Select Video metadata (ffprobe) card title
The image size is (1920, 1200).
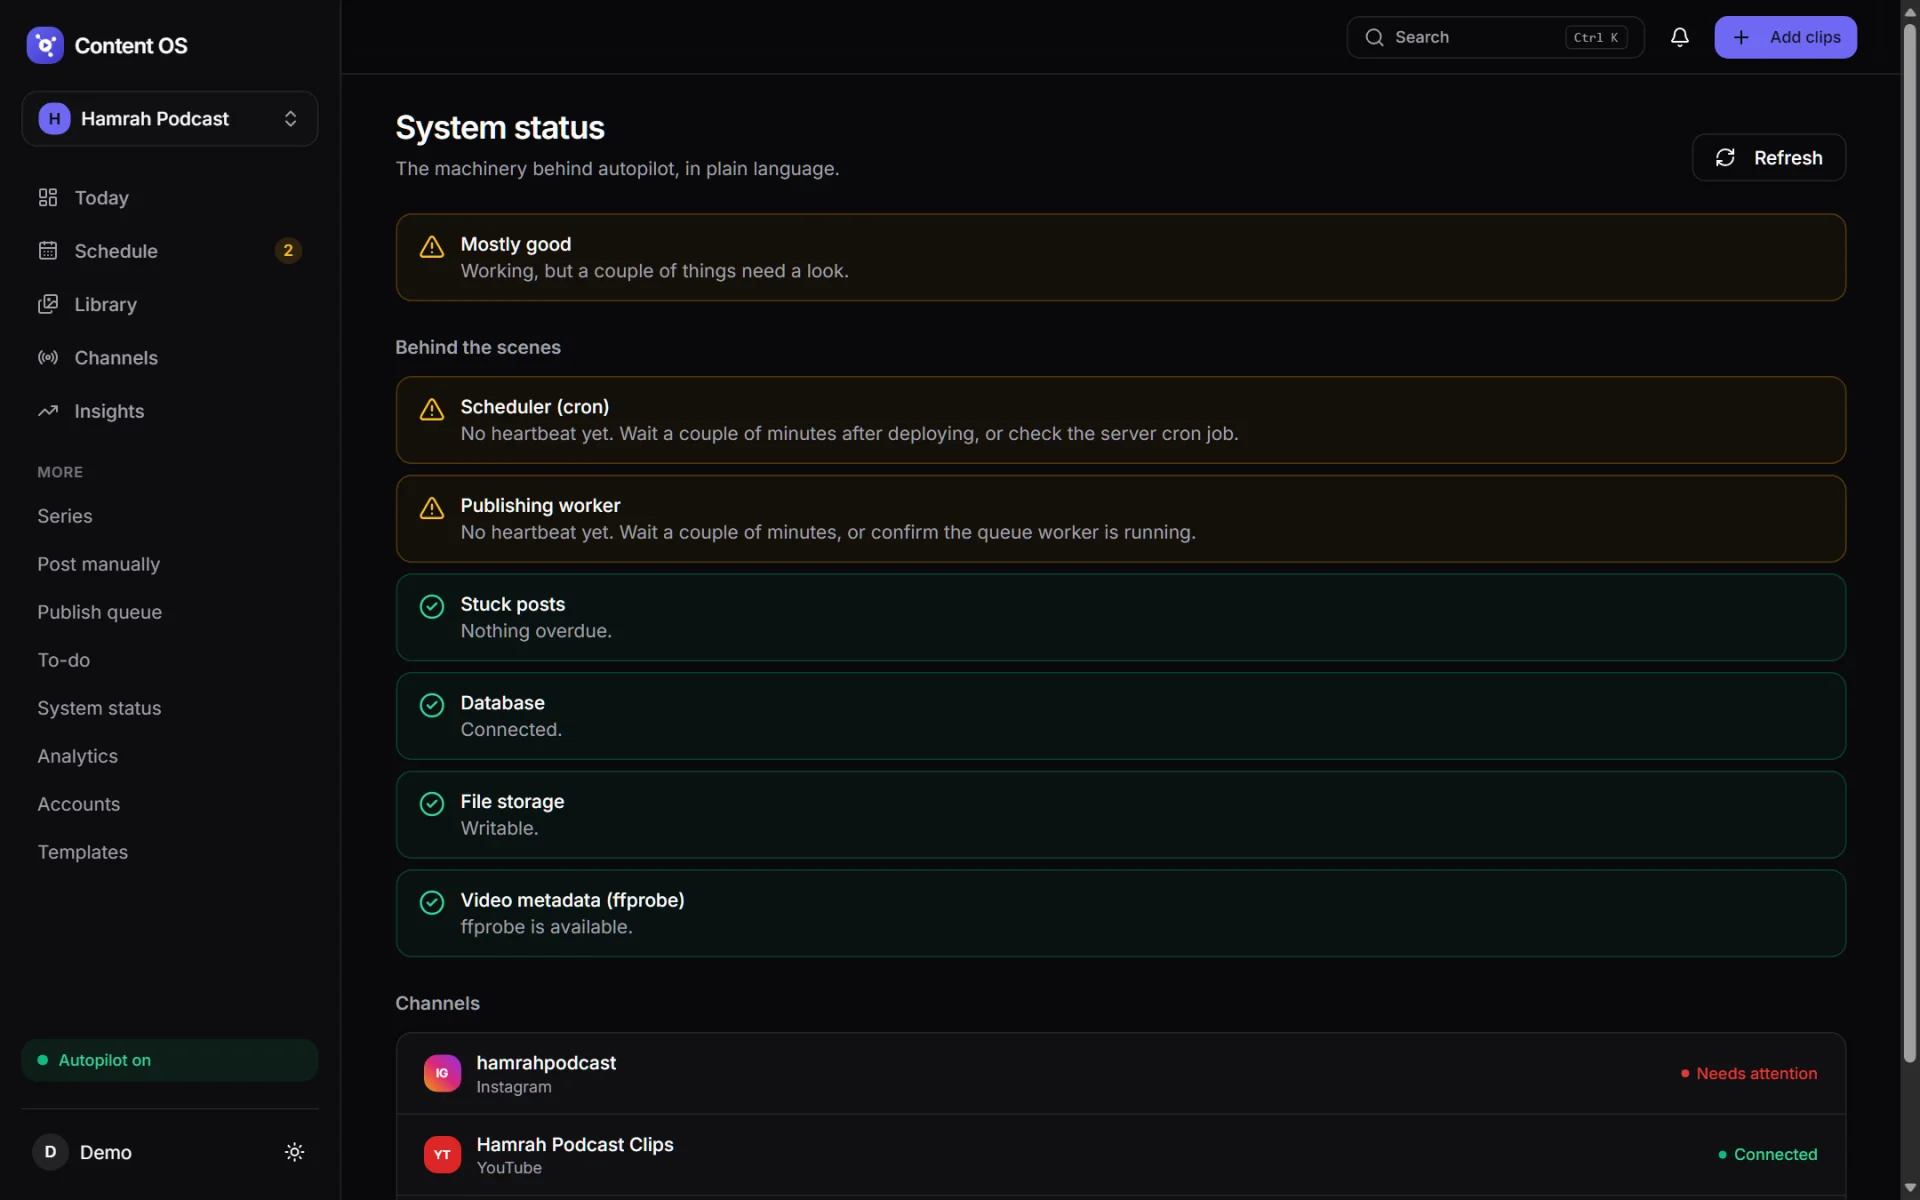pos(572,900)
